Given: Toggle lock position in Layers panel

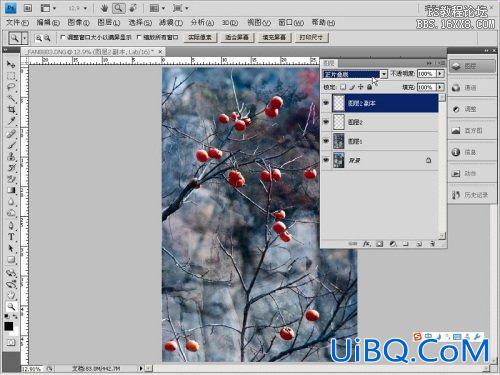Looking at the screenshot, I should [360, 87].
